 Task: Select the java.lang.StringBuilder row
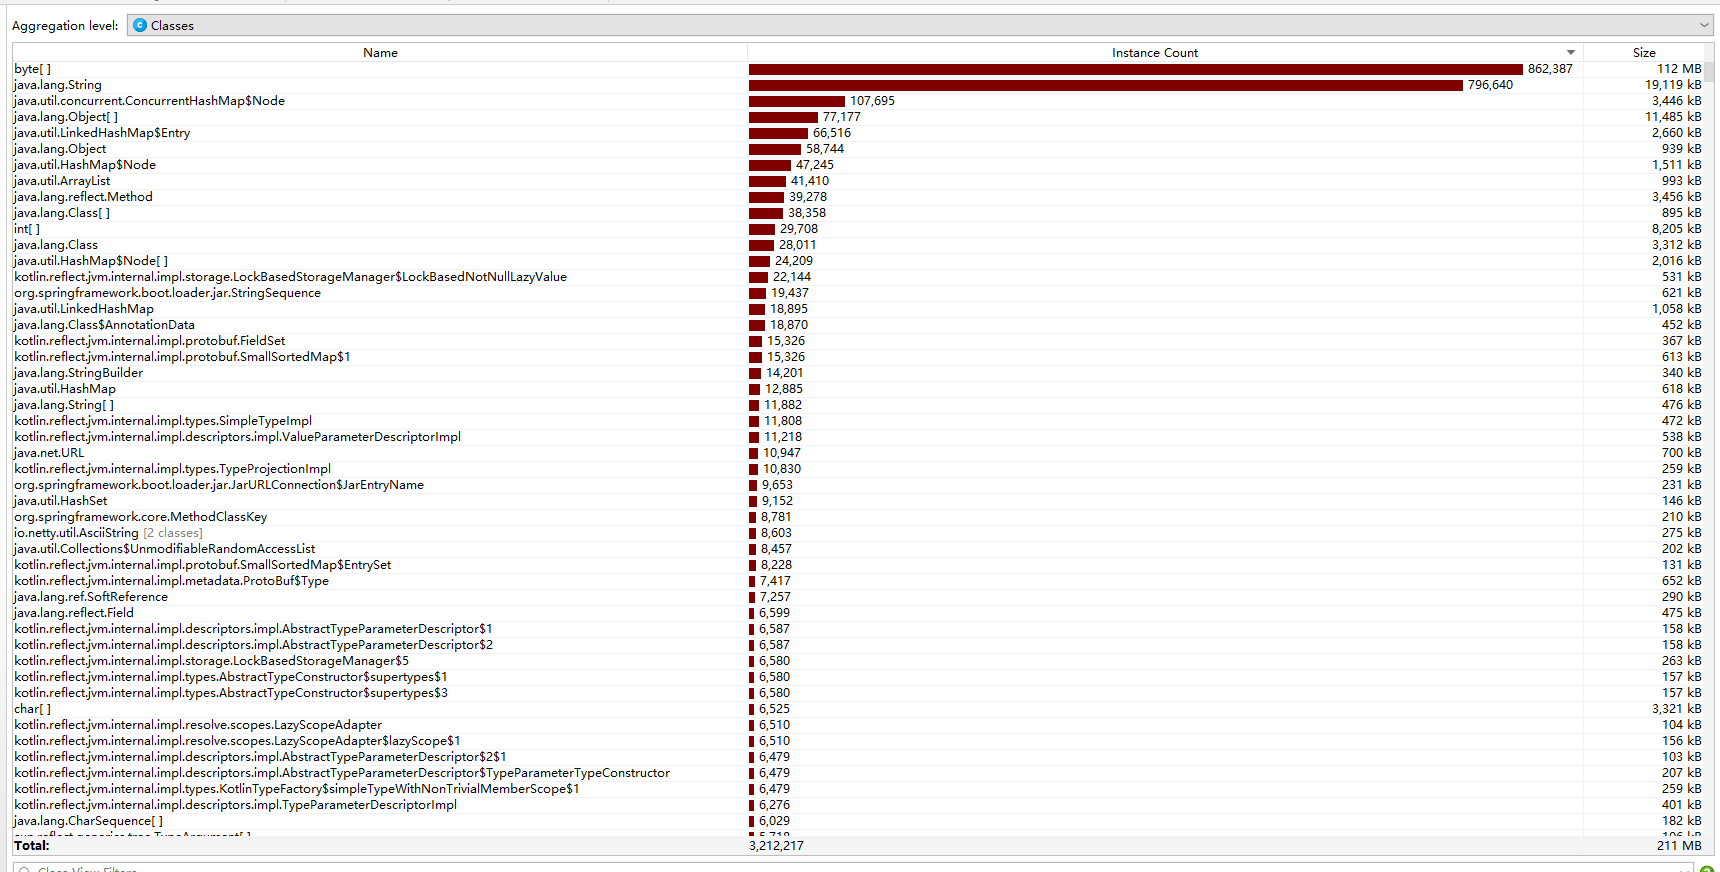[x=858, y=373]
